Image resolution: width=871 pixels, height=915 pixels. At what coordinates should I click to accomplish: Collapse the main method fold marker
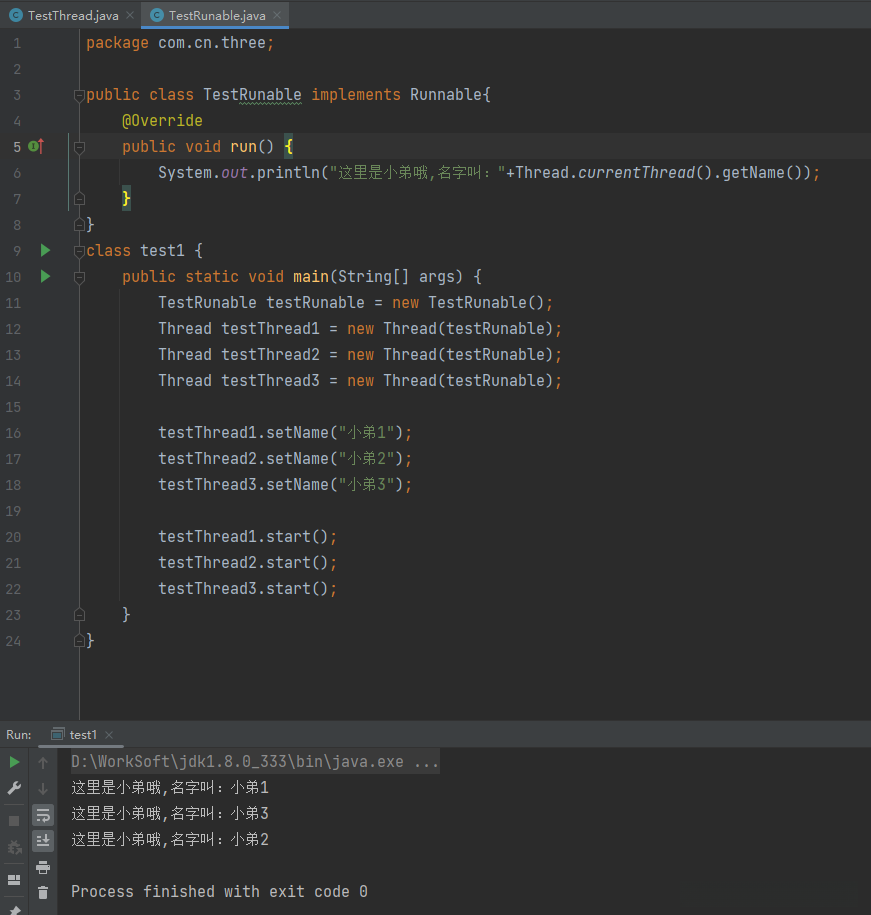pyautogui.click(x=79, y=277)
